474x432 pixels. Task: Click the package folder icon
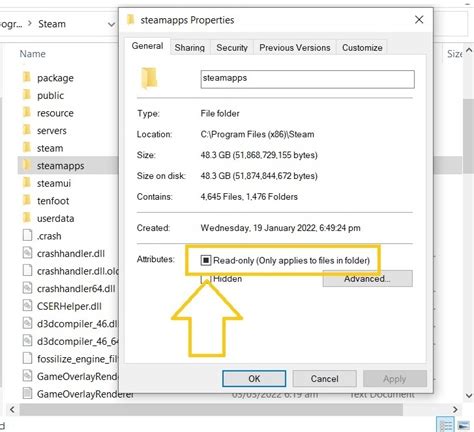pos(27,77)
